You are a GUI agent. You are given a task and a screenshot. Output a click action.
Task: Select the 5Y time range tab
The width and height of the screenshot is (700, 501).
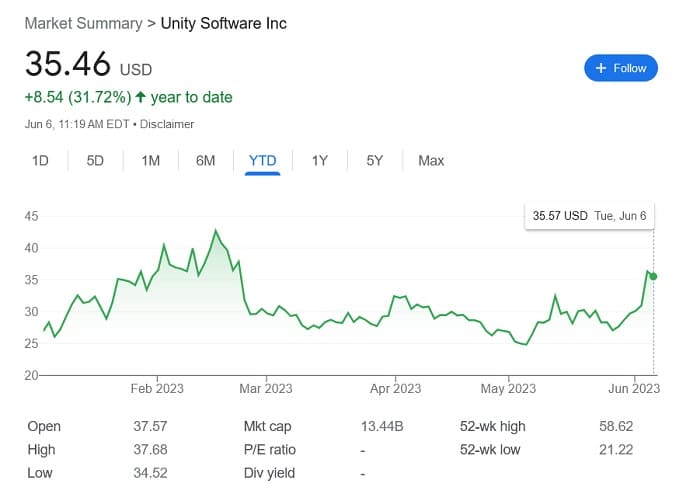point(375,160)
